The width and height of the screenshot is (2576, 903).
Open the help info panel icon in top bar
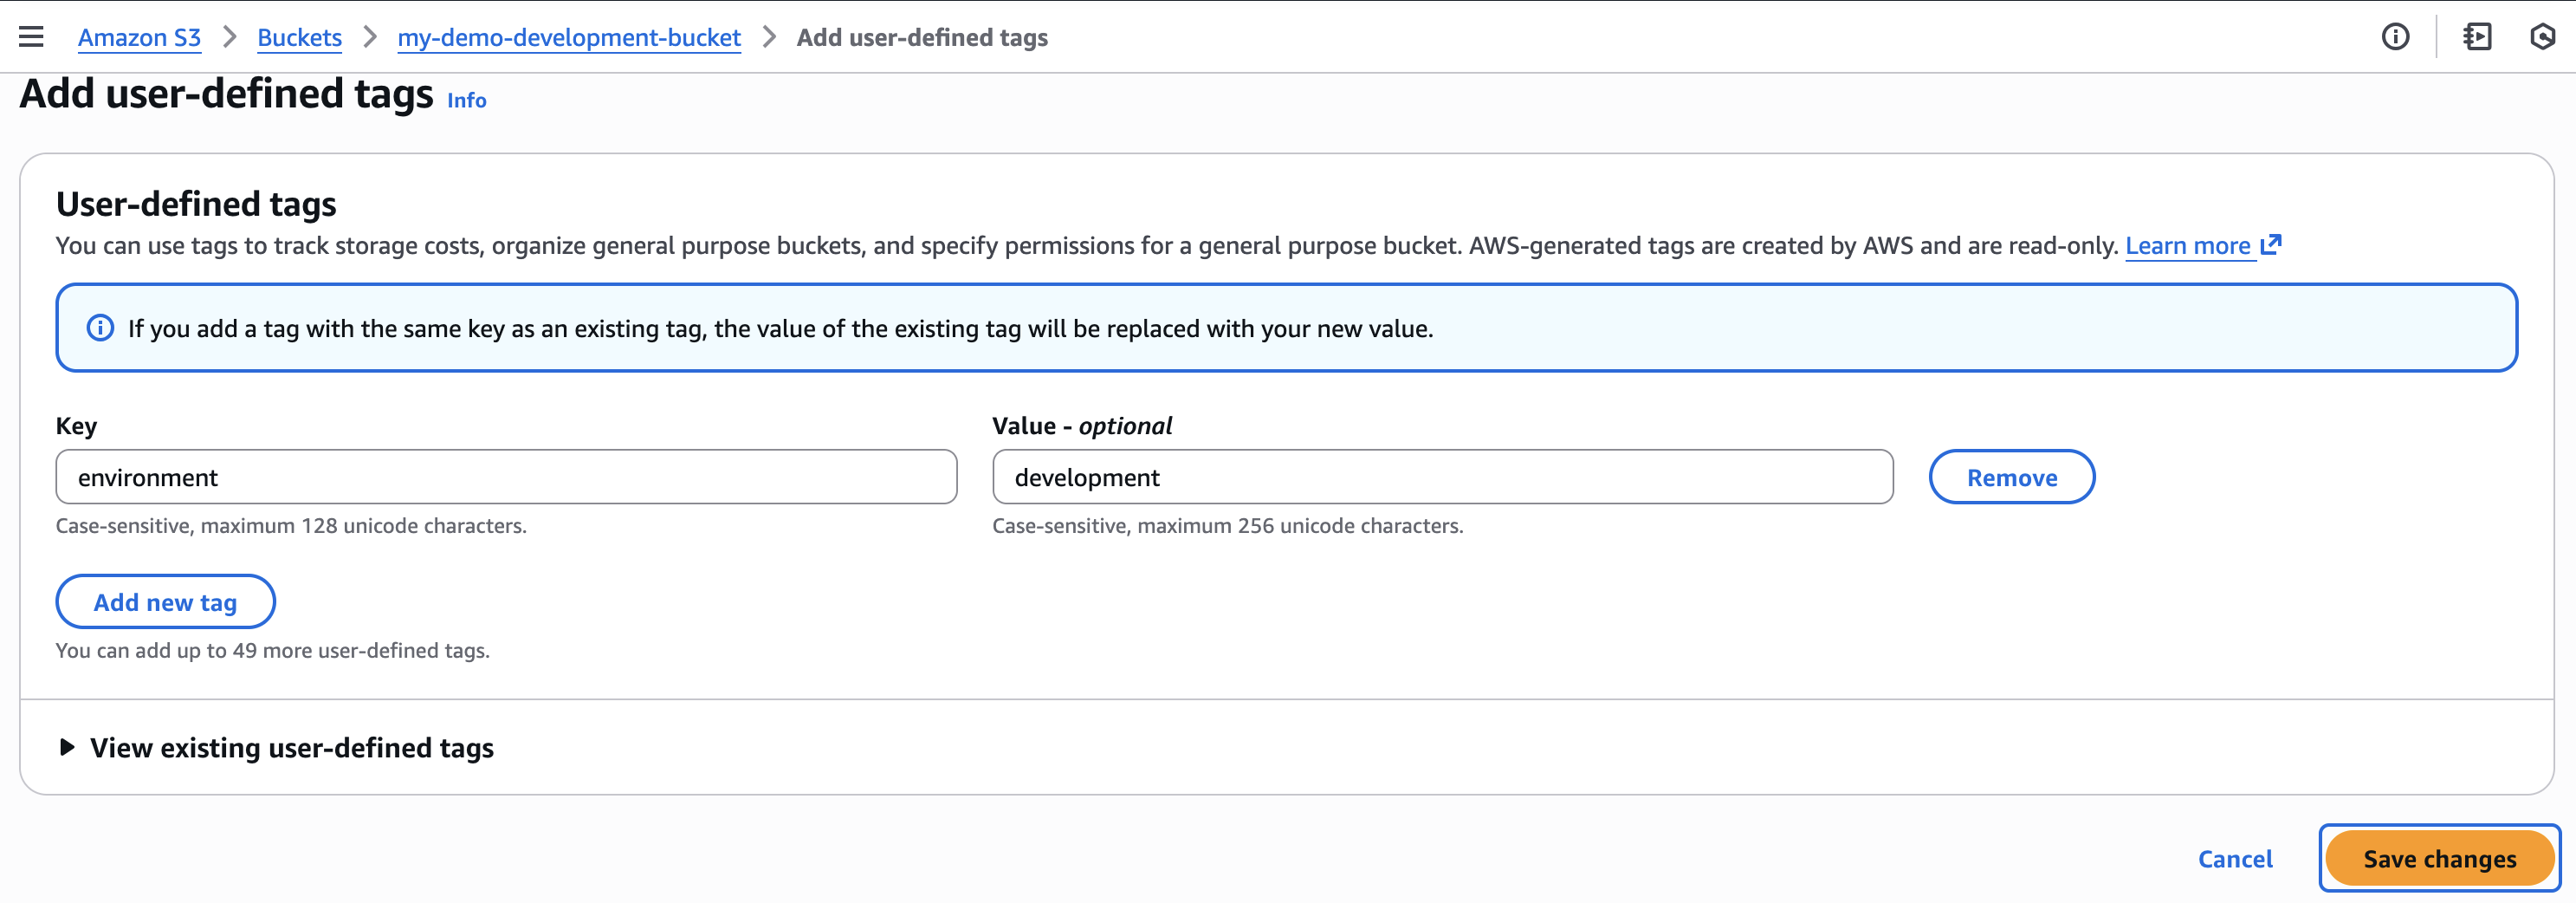click(x=2395, y=37)
